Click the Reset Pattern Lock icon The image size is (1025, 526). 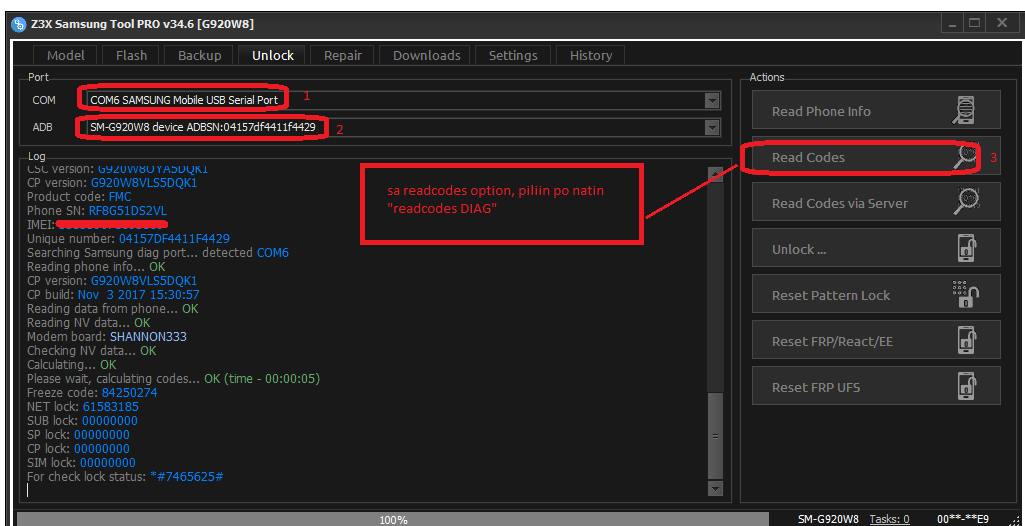[x=966, y=295]
